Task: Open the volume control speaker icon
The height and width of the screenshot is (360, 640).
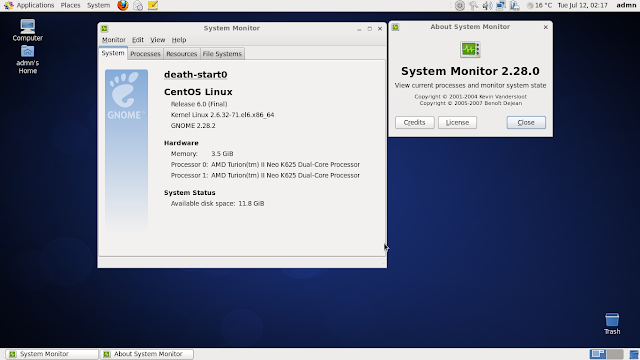Action: (x=487, y=5)
